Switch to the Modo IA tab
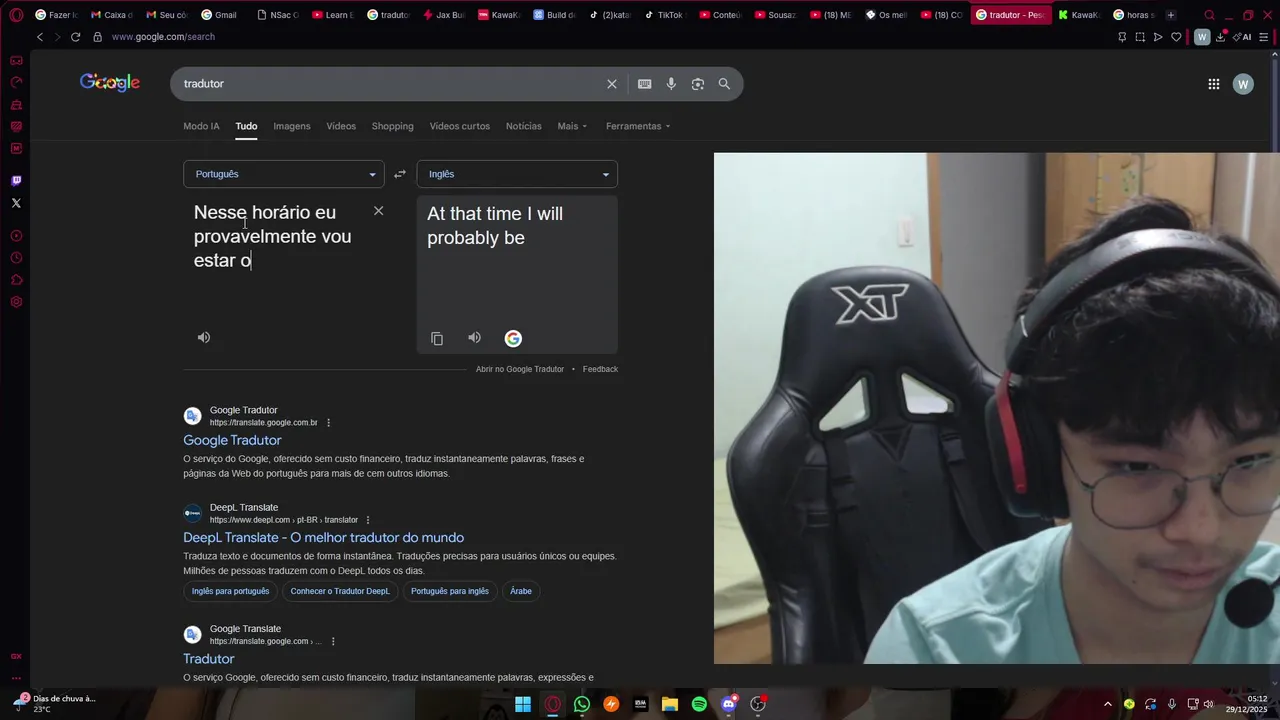This screenshot has width=1280, height=720. coord(201,126)
